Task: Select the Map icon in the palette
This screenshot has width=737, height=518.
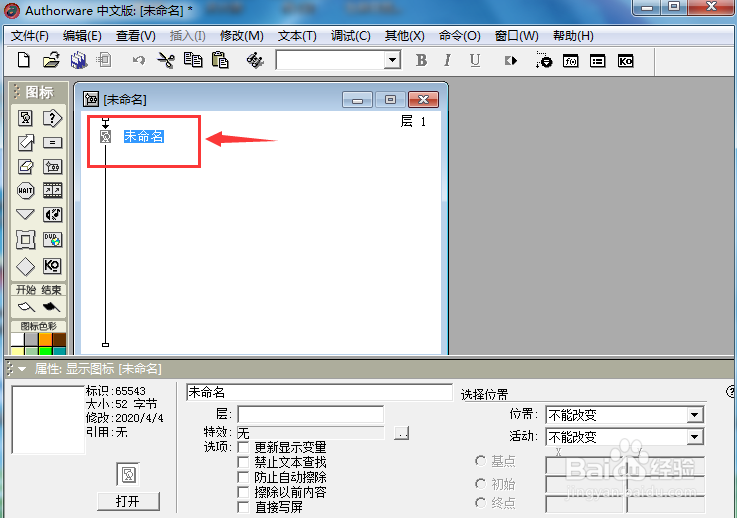Action: [52, 166]
